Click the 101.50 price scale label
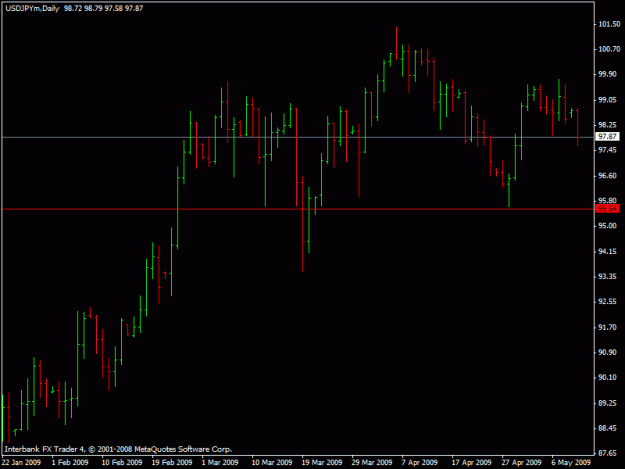 click(x=609, y=24)
